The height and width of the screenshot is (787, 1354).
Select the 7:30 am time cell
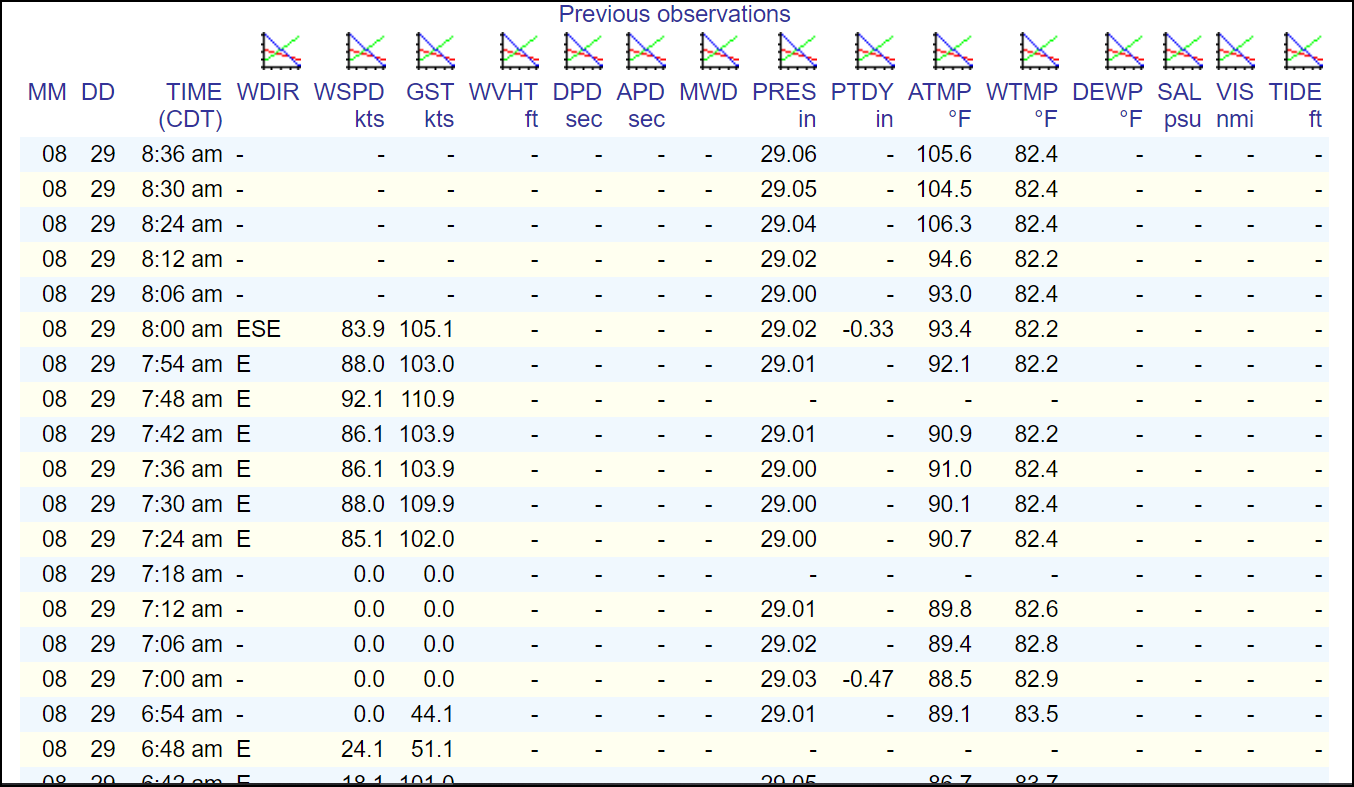[182, 504]
